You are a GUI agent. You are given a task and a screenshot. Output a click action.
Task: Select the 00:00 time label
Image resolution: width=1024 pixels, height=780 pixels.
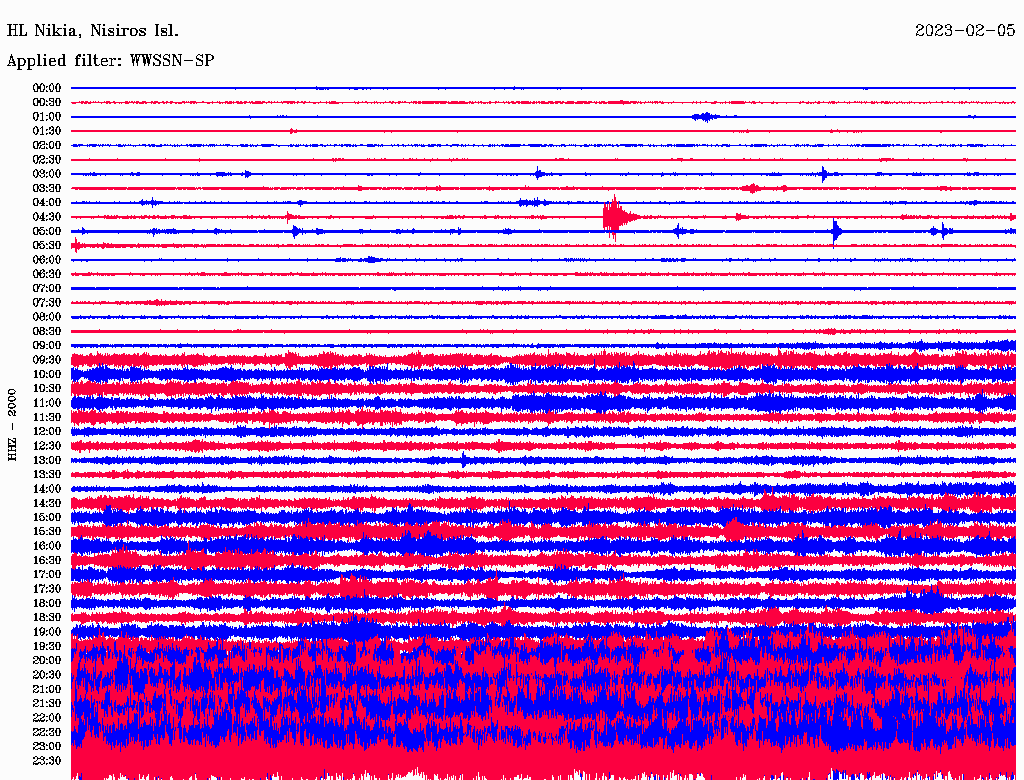[x=46, y=88]
